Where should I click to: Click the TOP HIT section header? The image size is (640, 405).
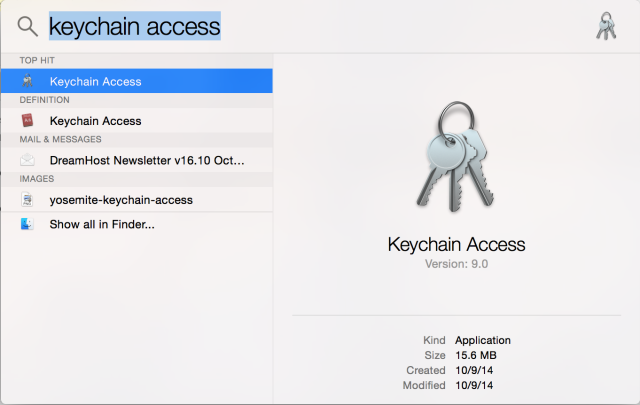37,60
